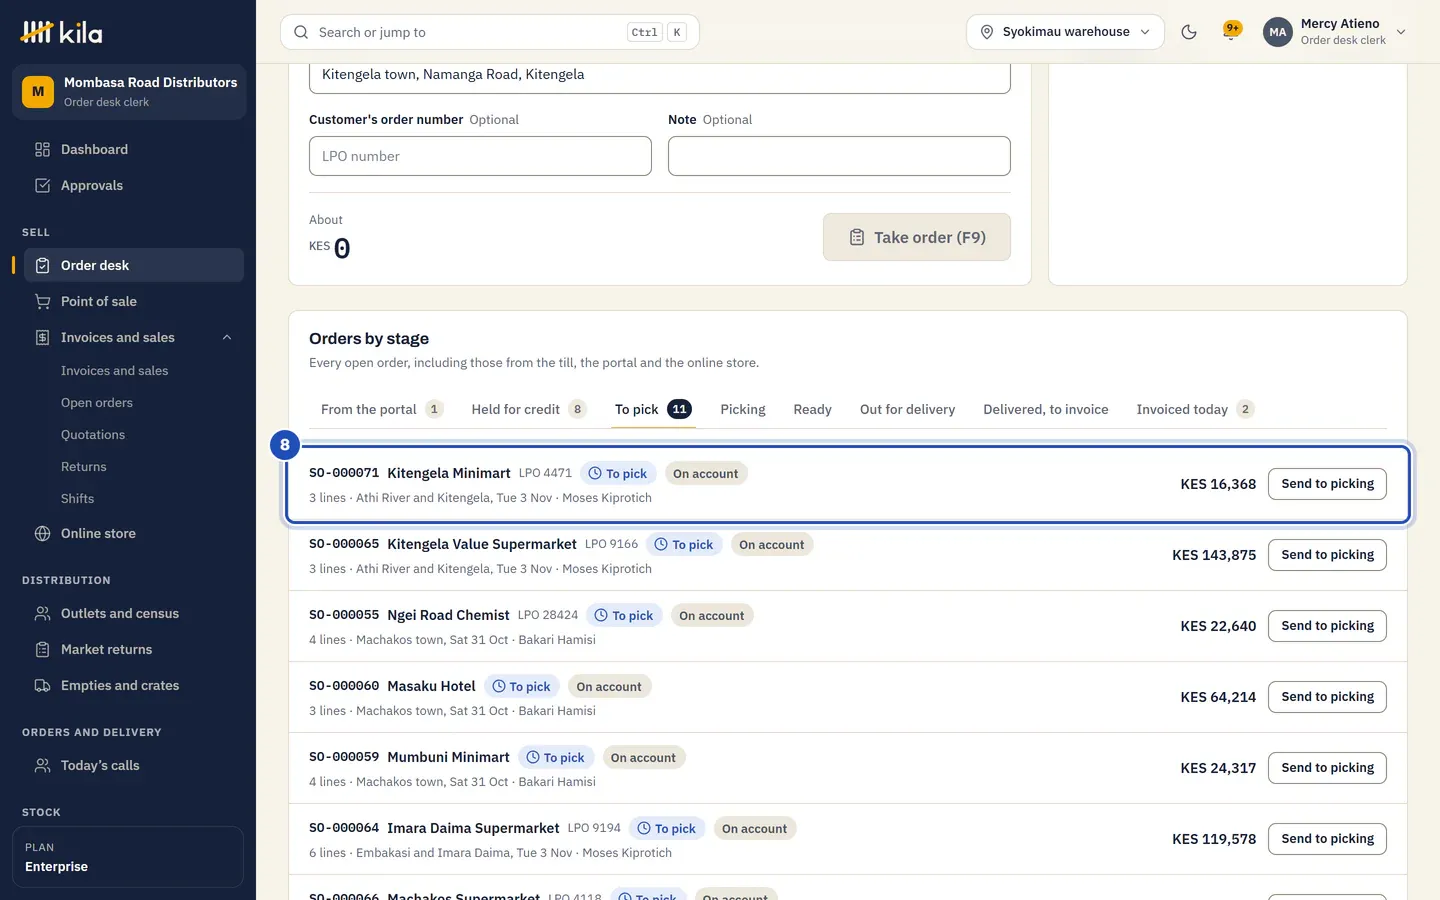This screenshot has width=1440, height=900.
Task: Toggle dark mode moon icon
Action: point(1189,32)
